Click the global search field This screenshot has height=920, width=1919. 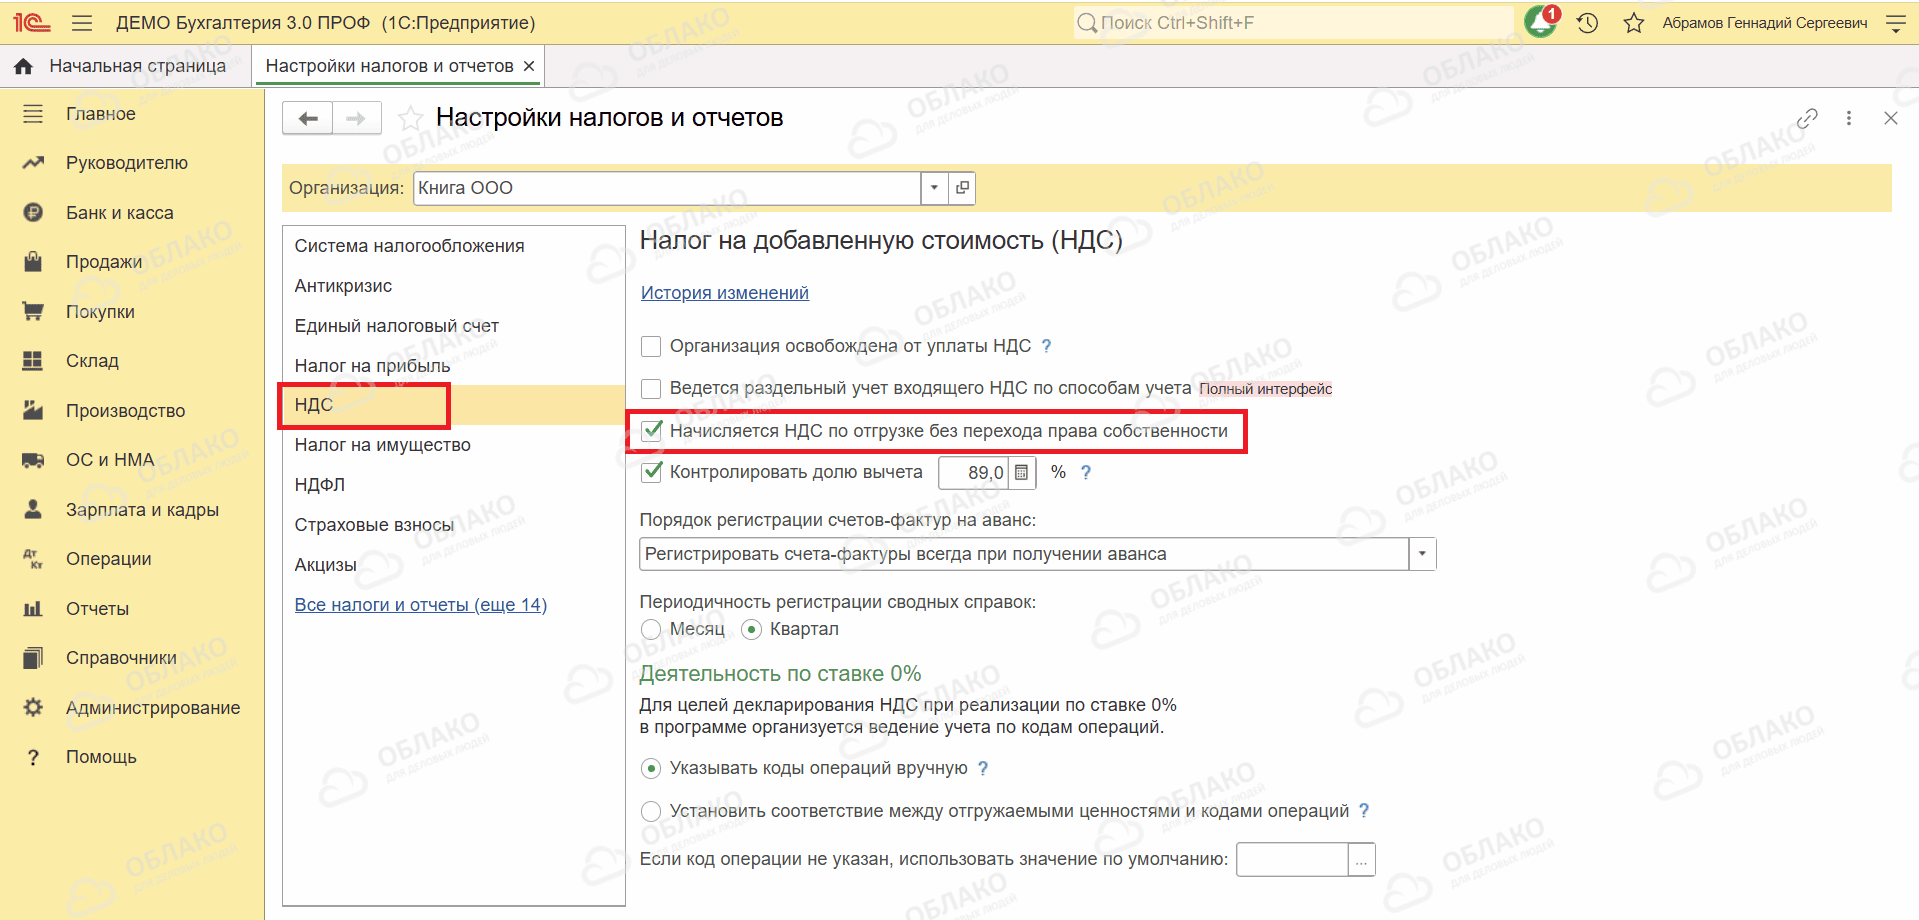tap(1294, 23)
